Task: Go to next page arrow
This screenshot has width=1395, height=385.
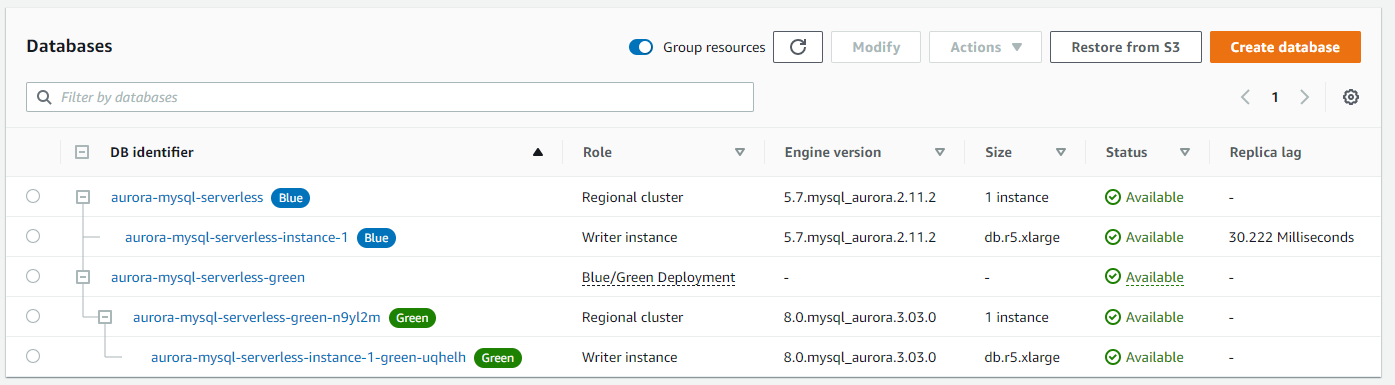Action: click(x=1304, y=97)
